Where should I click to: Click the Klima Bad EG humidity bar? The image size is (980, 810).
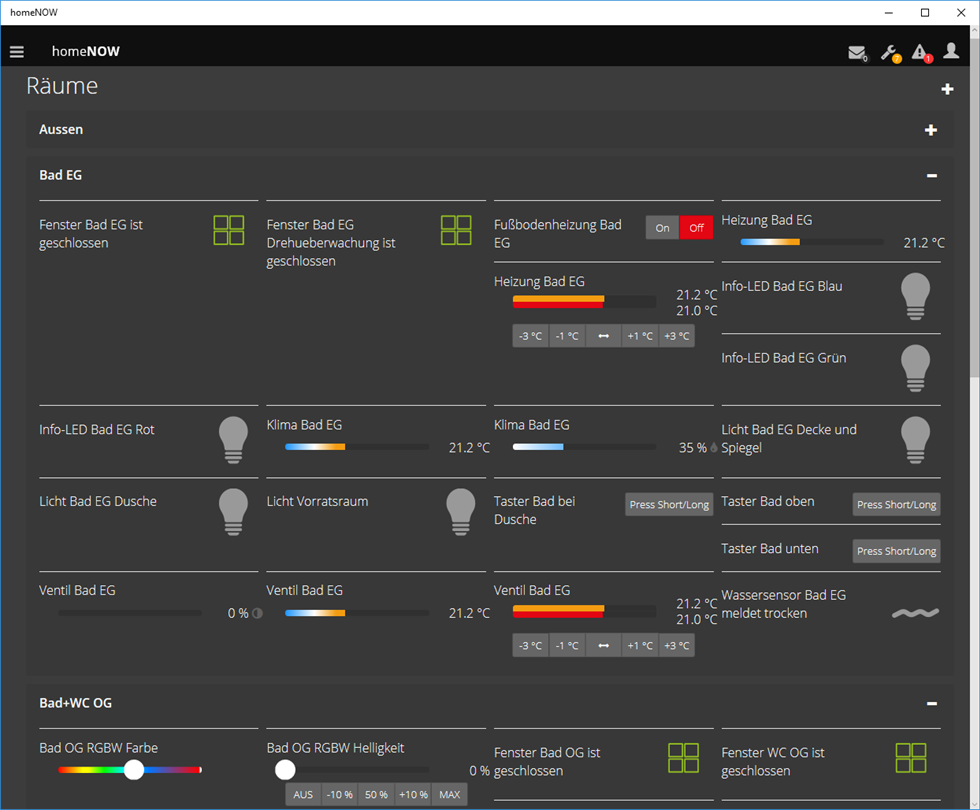click(x=584, y=447)
